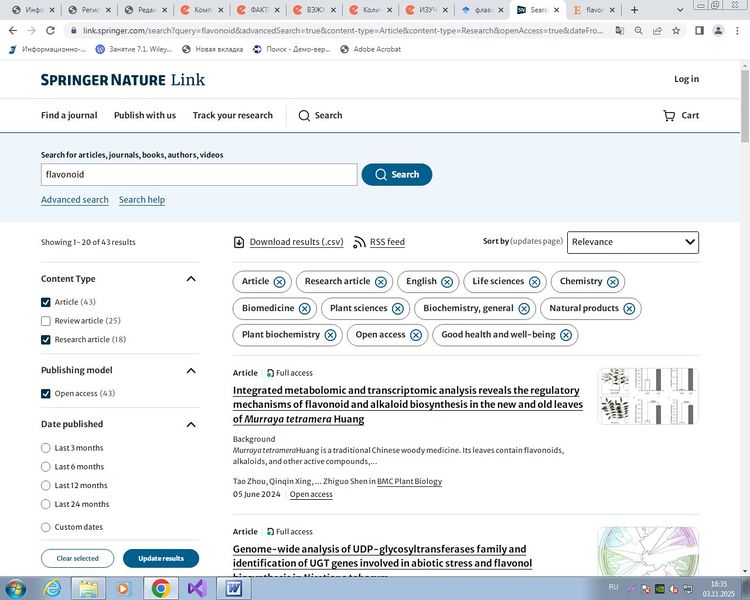Remove the Natural products filter chip
Image resolution: width=750 pixels, height=600 pixels.
pos(629,309)
